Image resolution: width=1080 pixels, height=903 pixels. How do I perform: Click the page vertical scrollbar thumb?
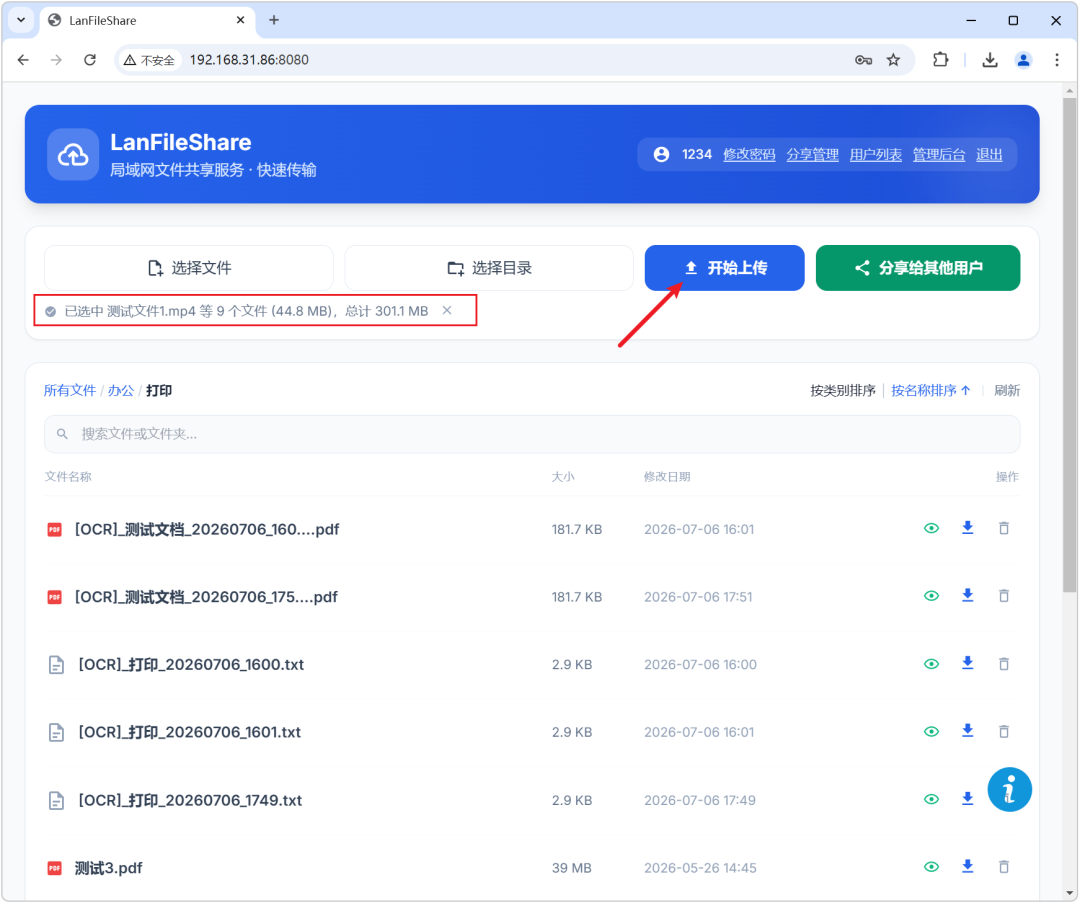click(x=1069, y=344)
